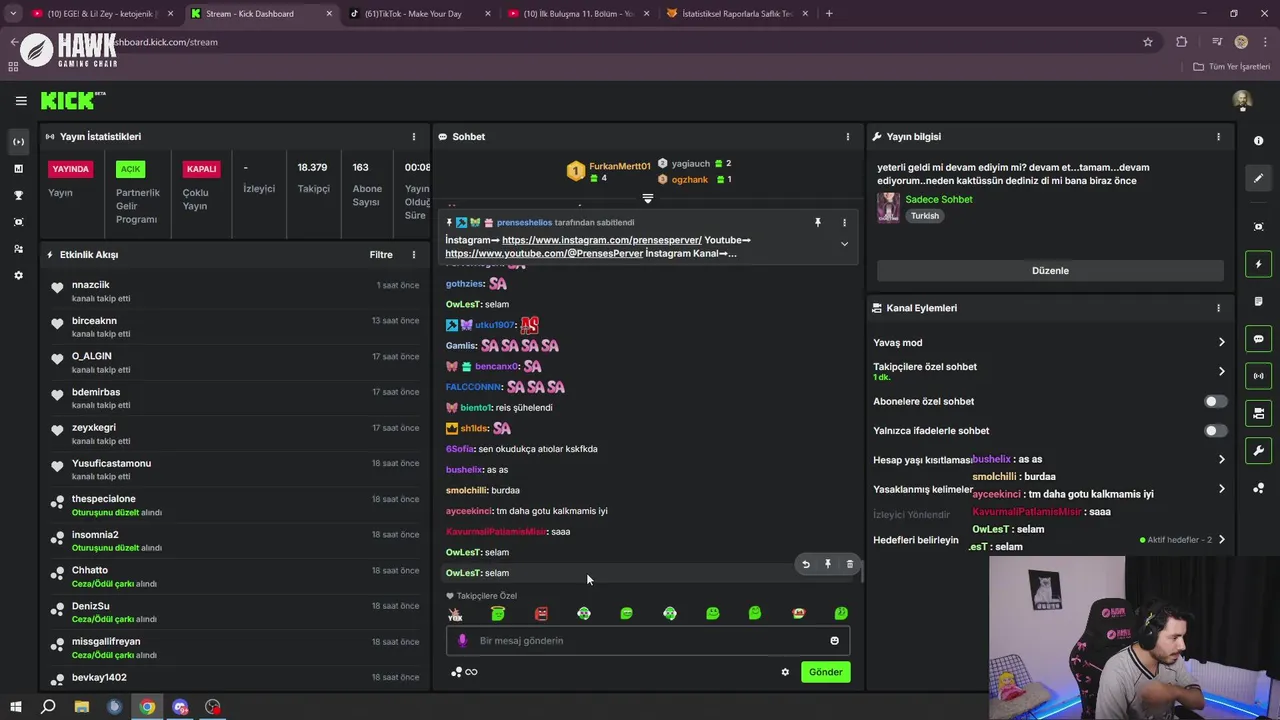Open Yayın İstatistikleri three-dot menu
1280x720 pixels.
pyautogui.click(x=414, y=137)
